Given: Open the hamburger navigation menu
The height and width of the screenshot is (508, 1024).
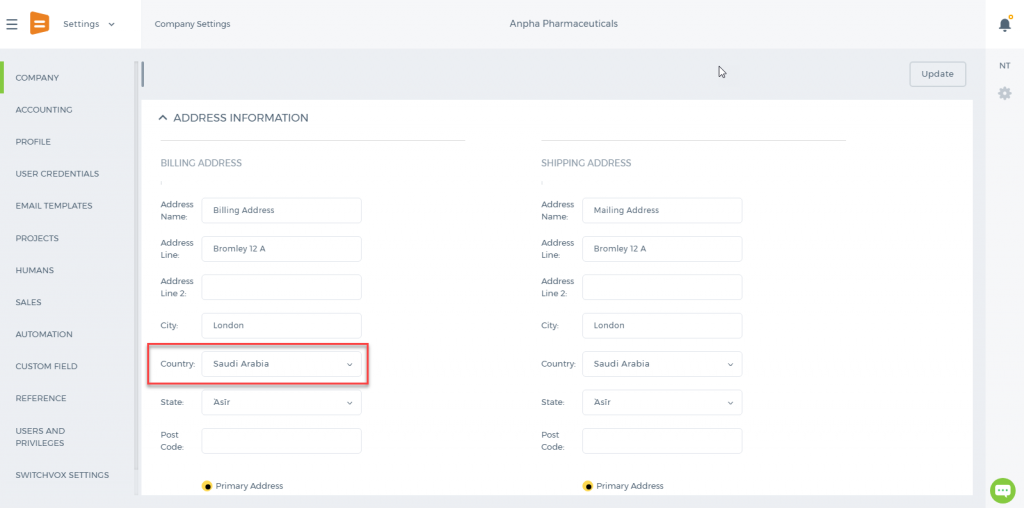Looking at the screenshot, I should 12,25.
